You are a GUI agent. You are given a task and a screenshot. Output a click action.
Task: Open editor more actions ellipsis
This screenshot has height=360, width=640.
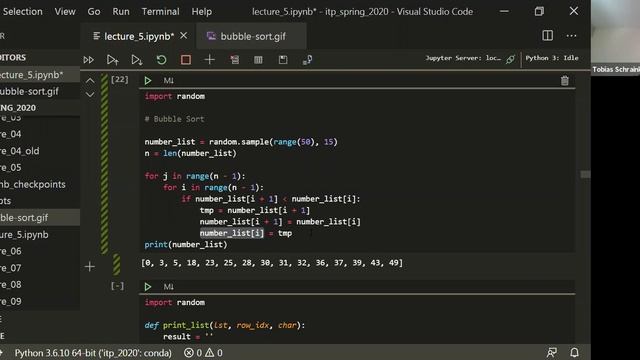tap(571, 36)
